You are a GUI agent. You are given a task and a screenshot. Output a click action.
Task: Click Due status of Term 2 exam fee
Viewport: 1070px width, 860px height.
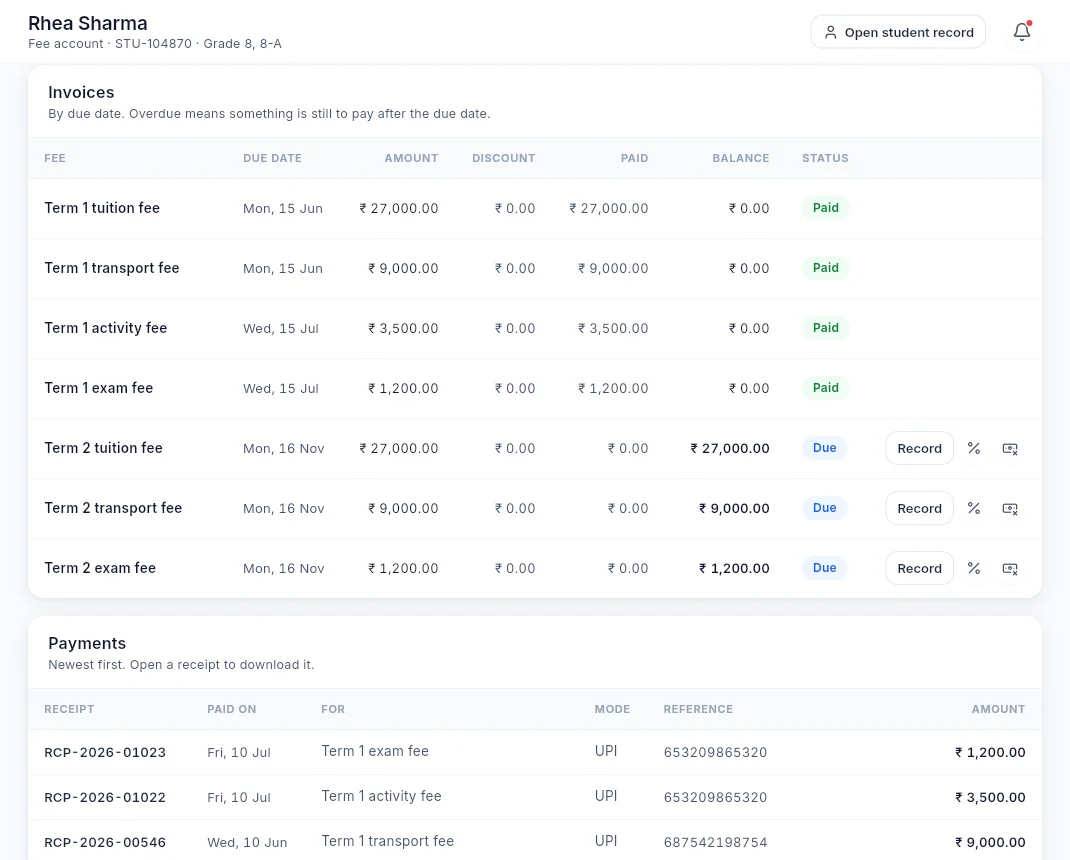(824, 568)
